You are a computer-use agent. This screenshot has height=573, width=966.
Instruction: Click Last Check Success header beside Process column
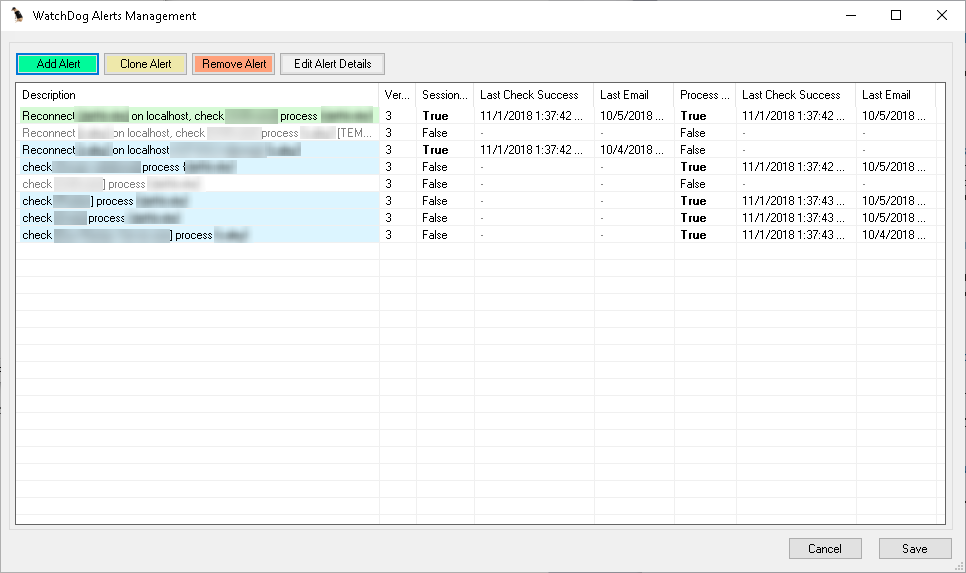[795, 95]
